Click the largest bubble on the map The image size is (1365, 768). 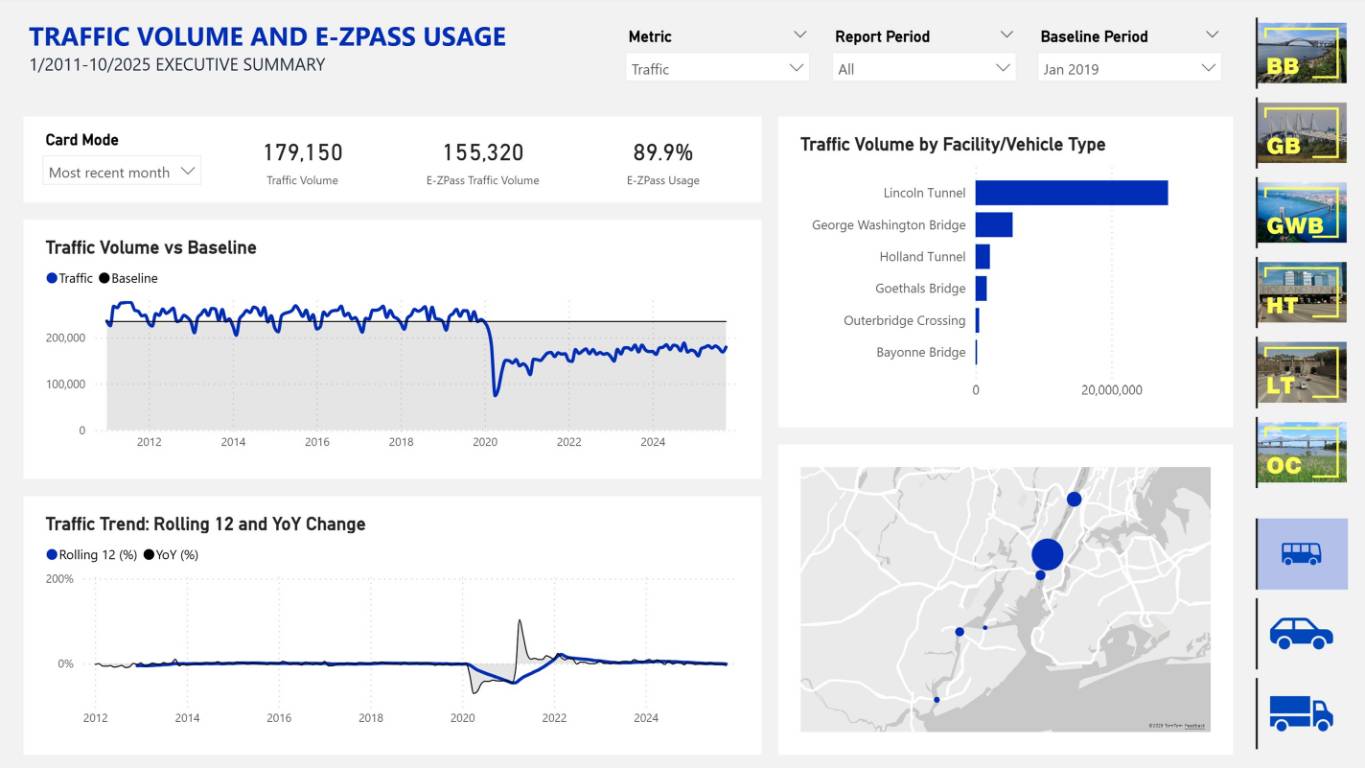[x=1047, y=554]
